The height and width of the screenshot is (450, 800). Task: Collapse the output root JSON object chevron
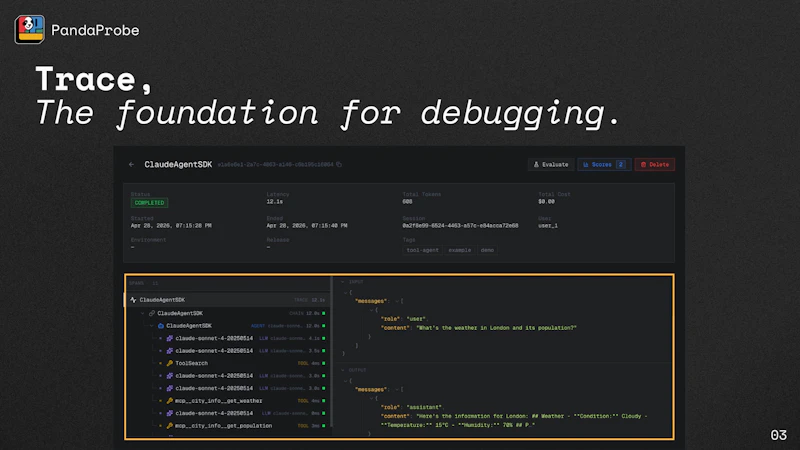pyautogui.click(x=345, y=381)
